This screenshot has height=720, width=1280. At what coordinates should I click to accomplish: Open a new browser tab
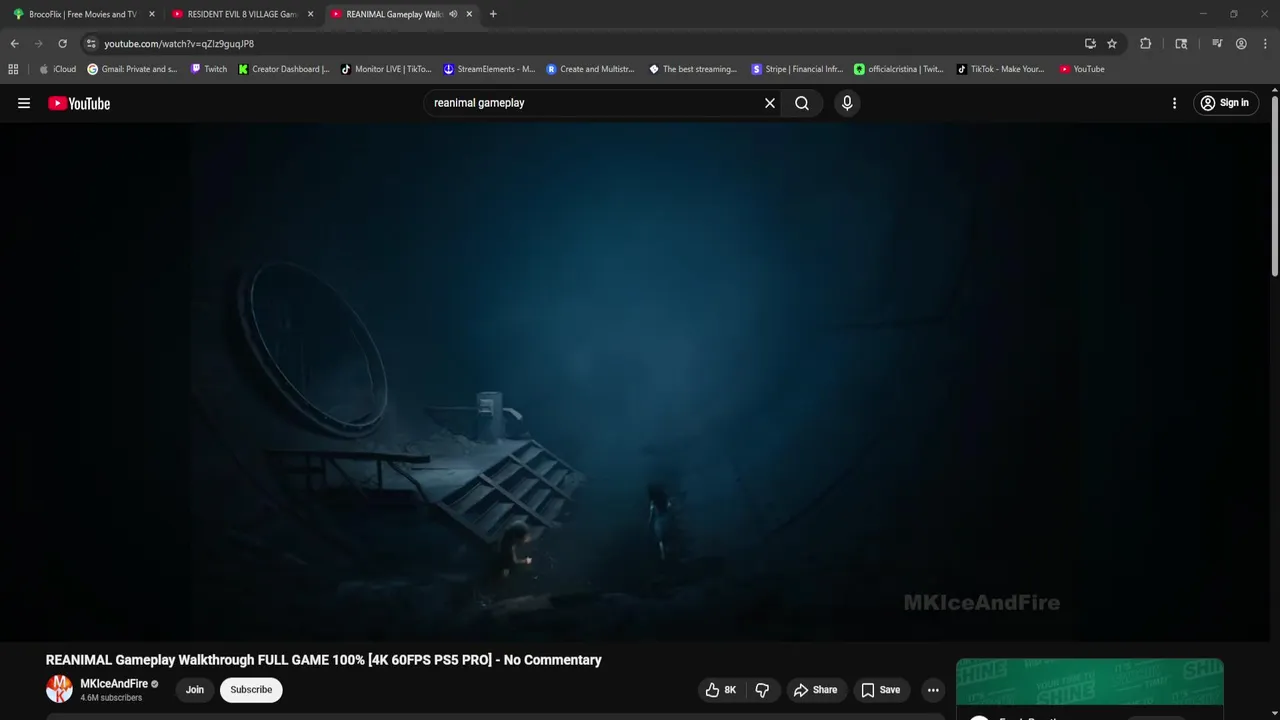[x=493, y=14]
